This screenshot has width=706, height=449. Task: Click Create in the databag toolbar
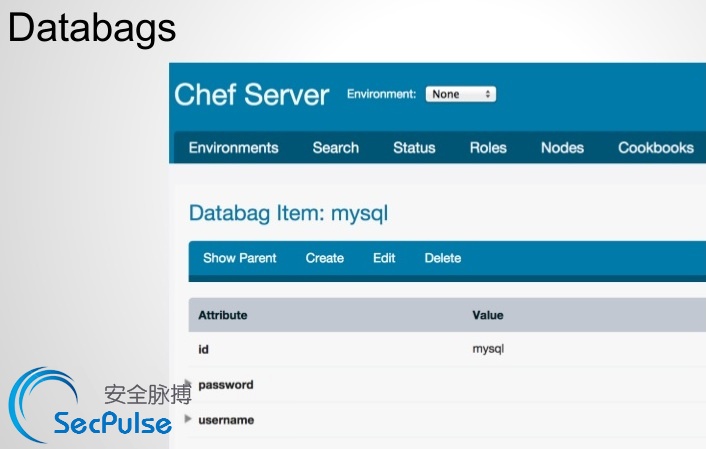click(324, 258)
